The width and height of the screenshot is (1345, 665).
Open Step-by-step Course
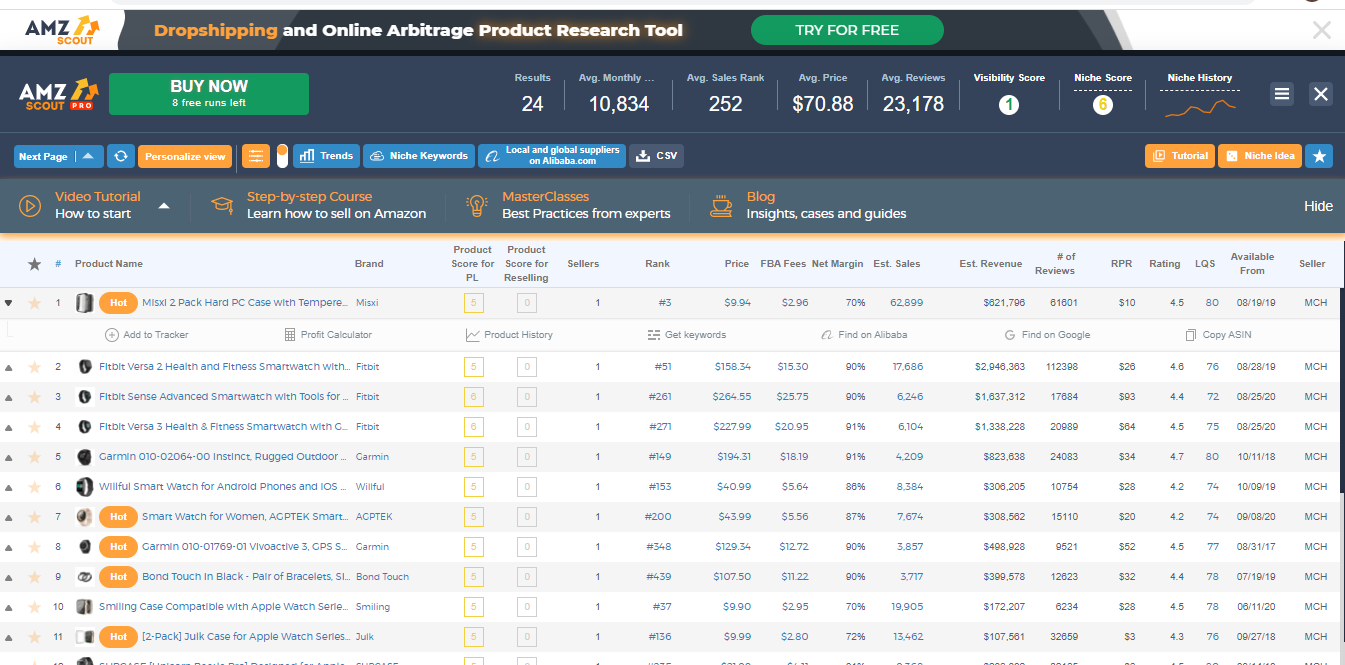318,205
